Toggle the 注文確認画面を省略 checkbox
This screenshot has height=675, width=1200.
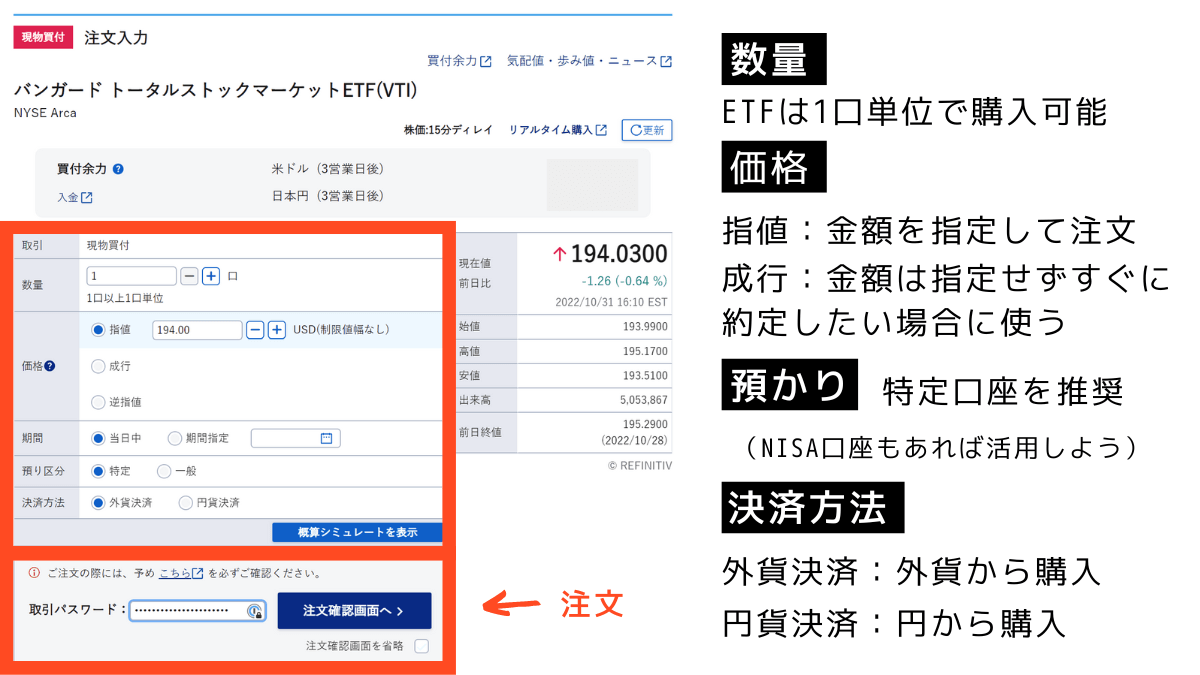coord(421,646)
